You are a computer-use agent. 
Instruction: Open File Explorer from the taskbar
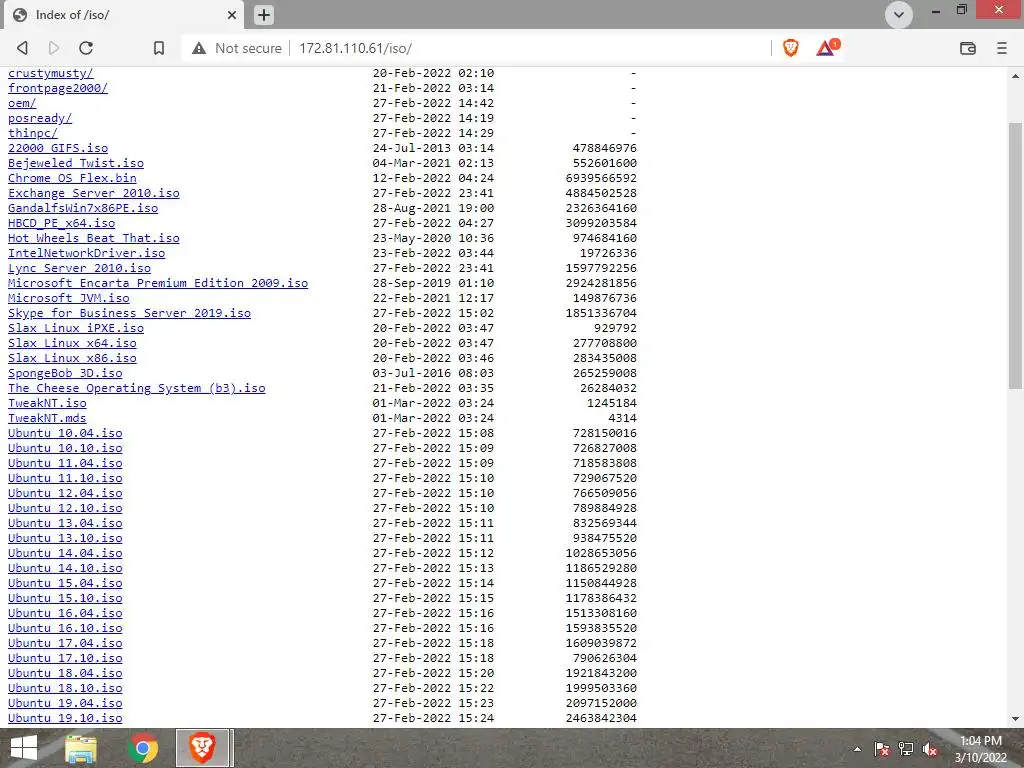tap(81, 748)
